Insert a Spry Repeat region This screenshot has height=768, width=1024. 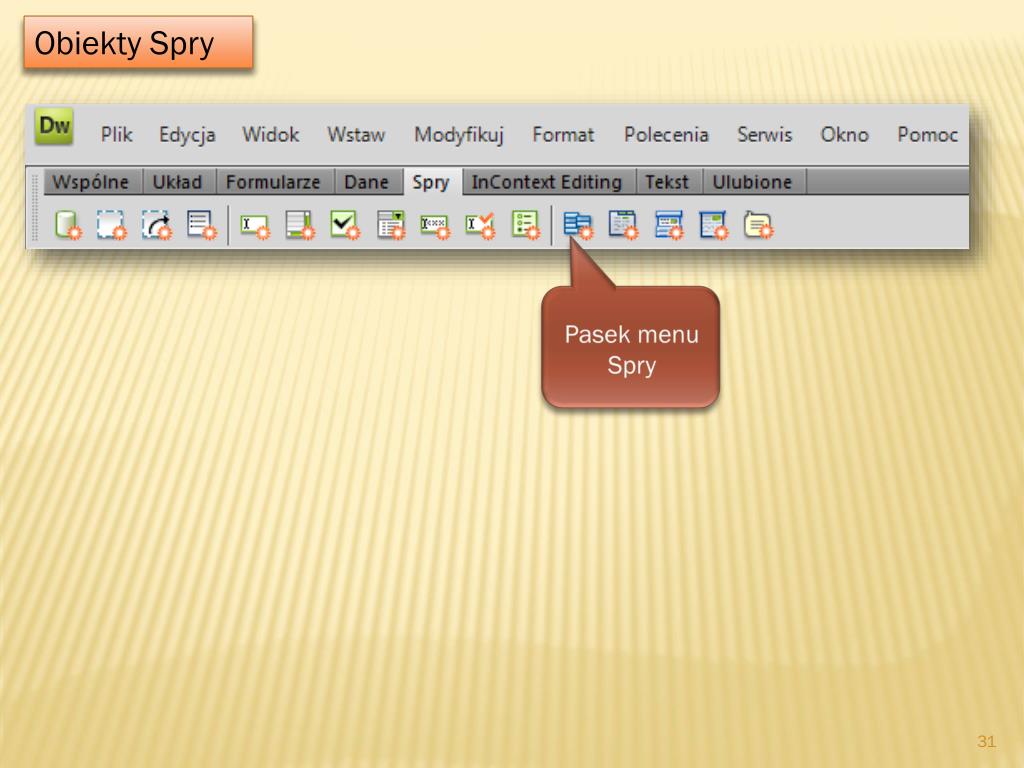(x=157, y=225)
